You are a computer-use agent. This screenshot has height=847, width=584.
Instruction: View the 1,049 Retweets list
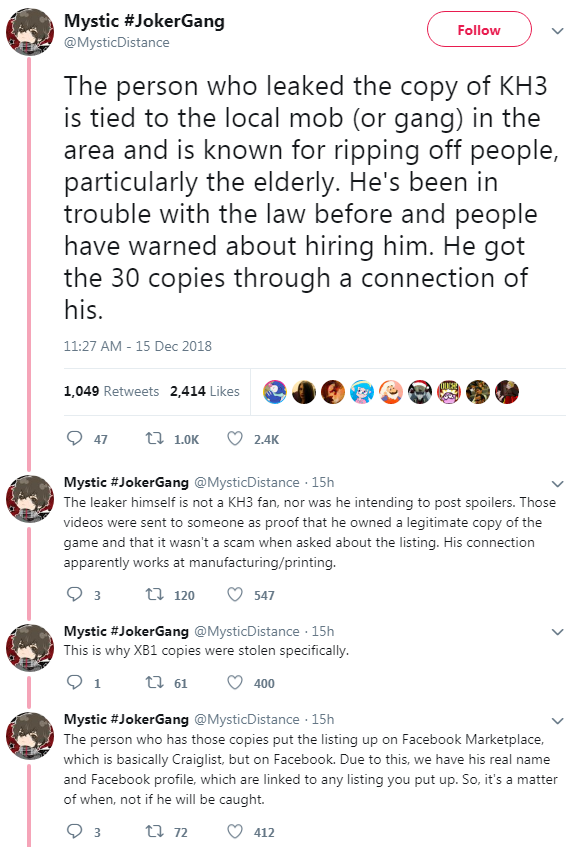111,391
